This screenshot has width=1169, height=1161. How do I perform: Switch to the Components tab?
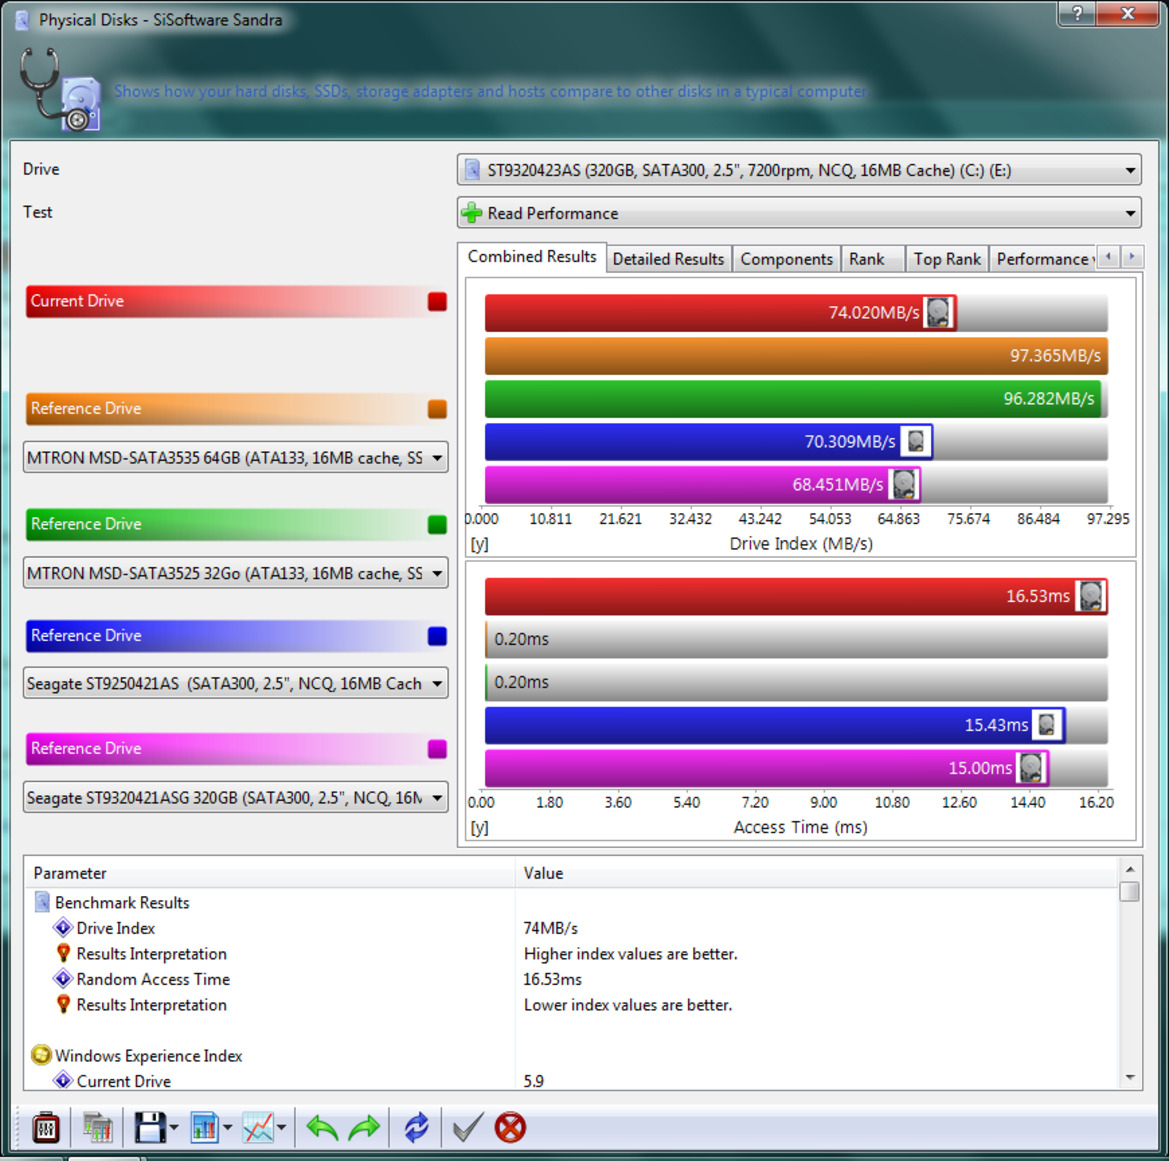786,259
